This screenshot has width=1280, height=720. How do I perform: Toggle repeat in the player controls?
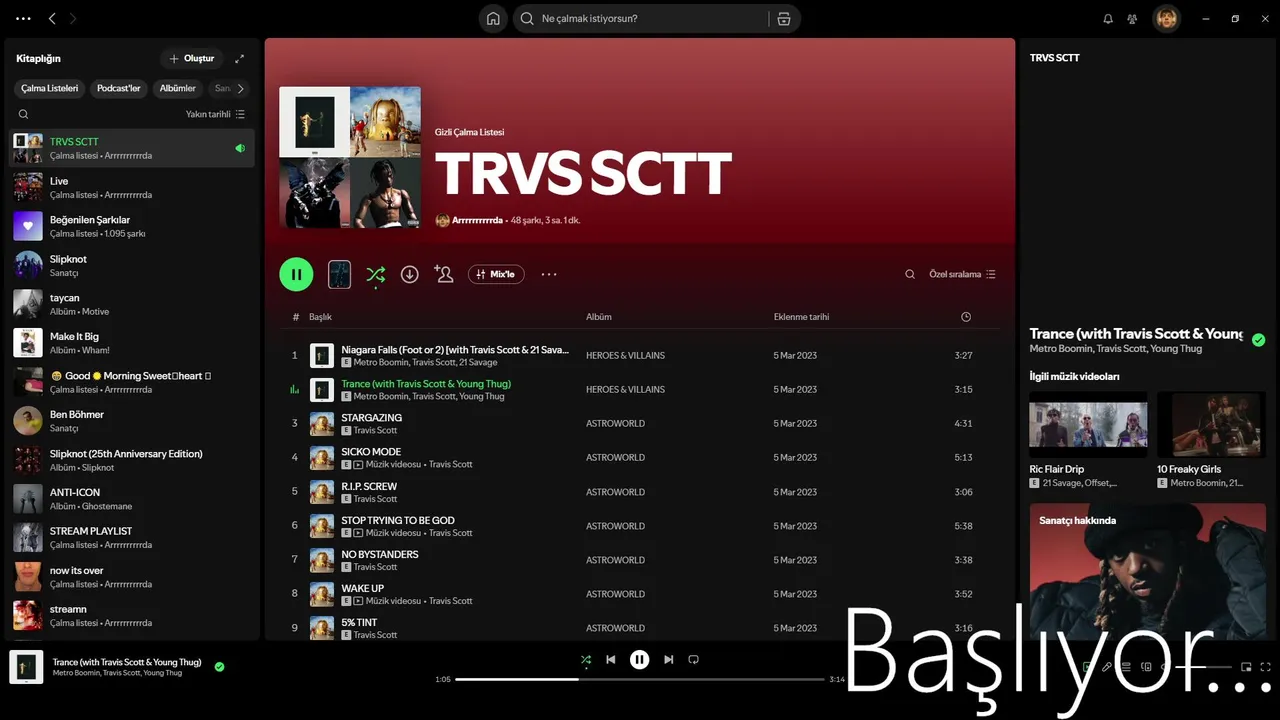pyautogui.click(x=694, y=660)
